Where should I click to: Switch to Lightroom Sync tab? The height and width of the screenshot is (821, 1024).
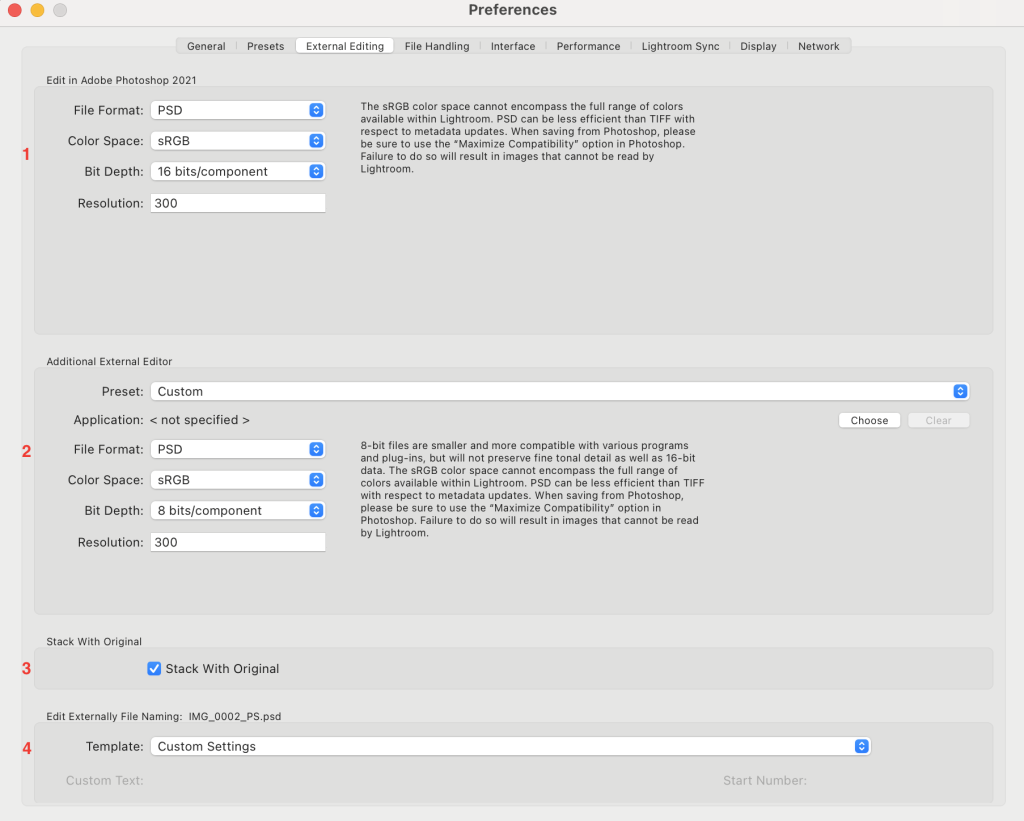[680, 46]
